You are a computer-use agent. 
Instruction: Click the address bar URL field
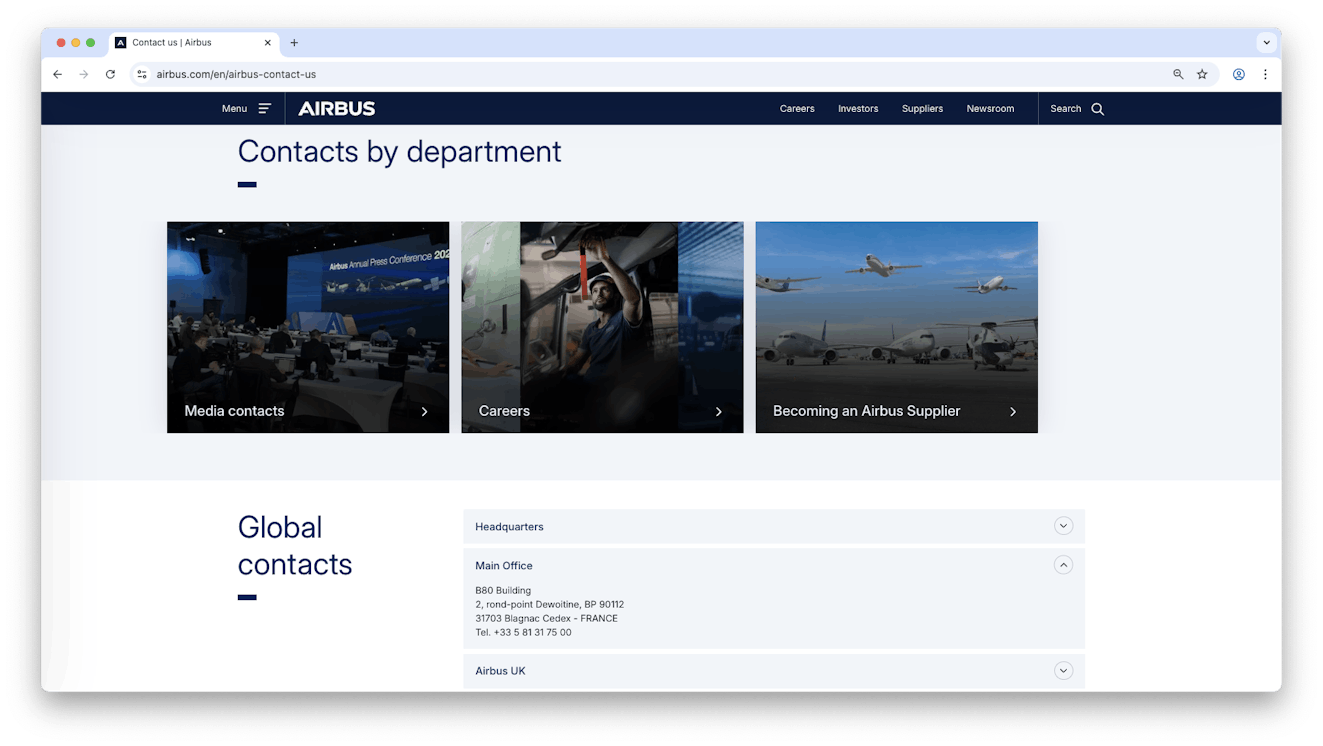(650, 74)
